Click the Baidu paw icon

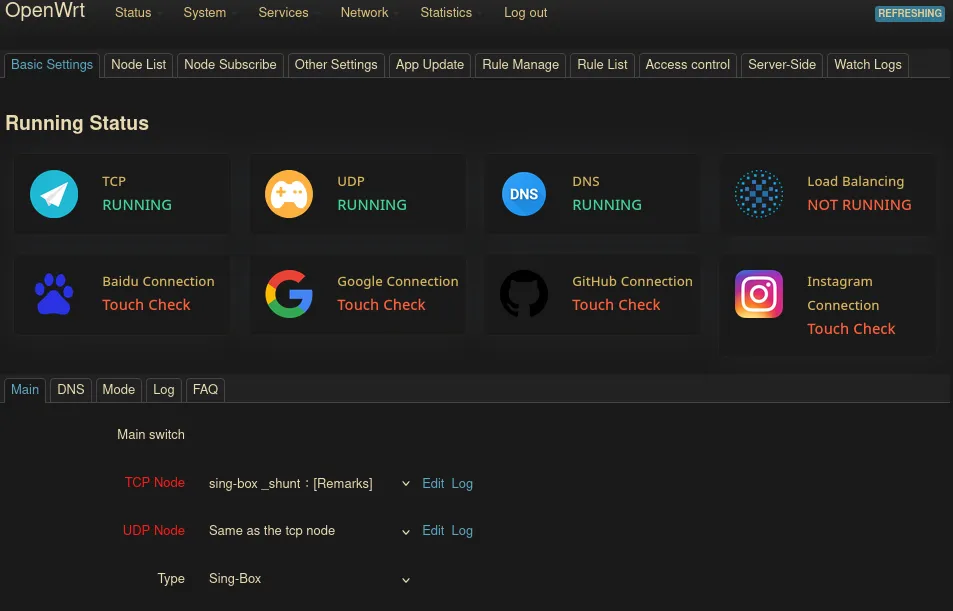[54, 293]
